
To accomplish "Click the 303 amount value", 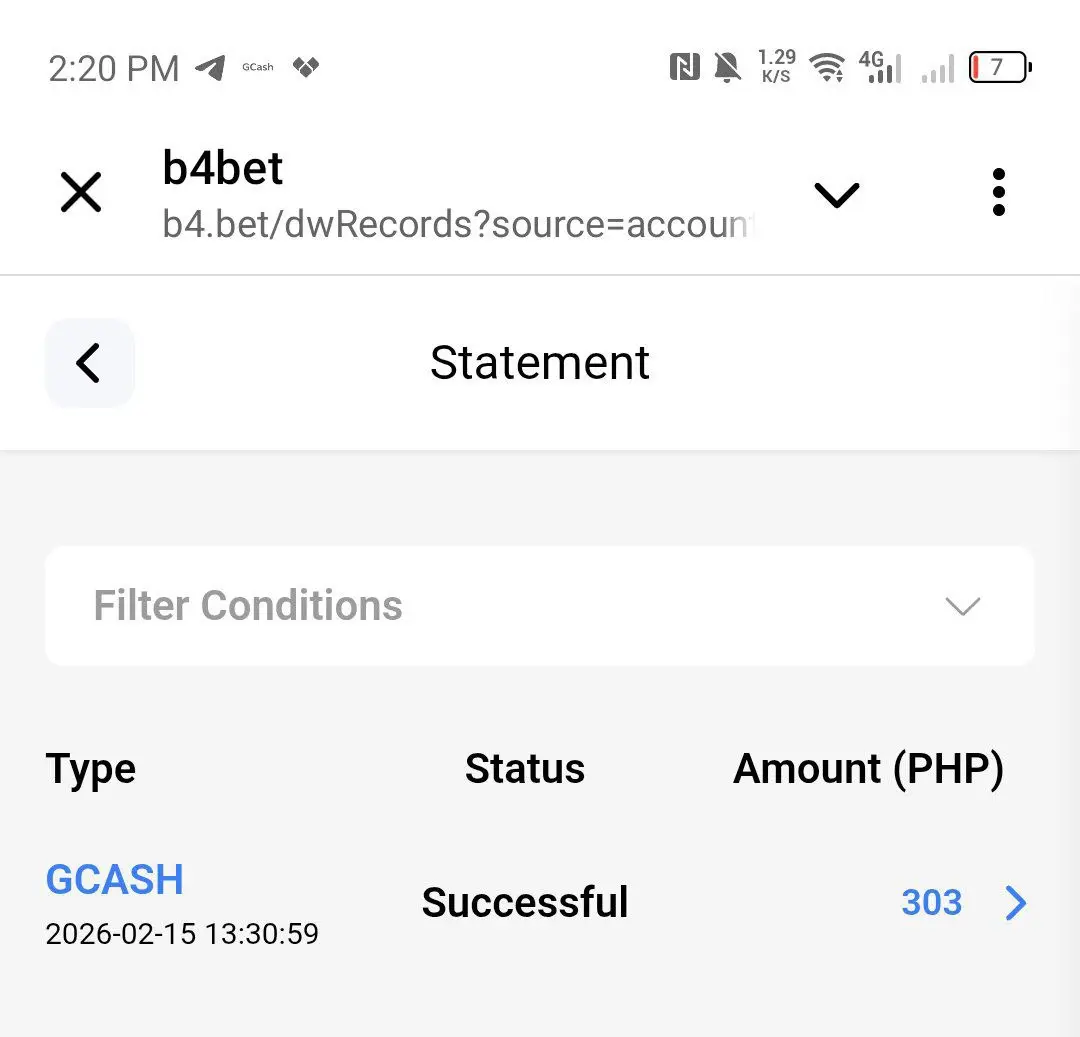I will coord(931,902).
